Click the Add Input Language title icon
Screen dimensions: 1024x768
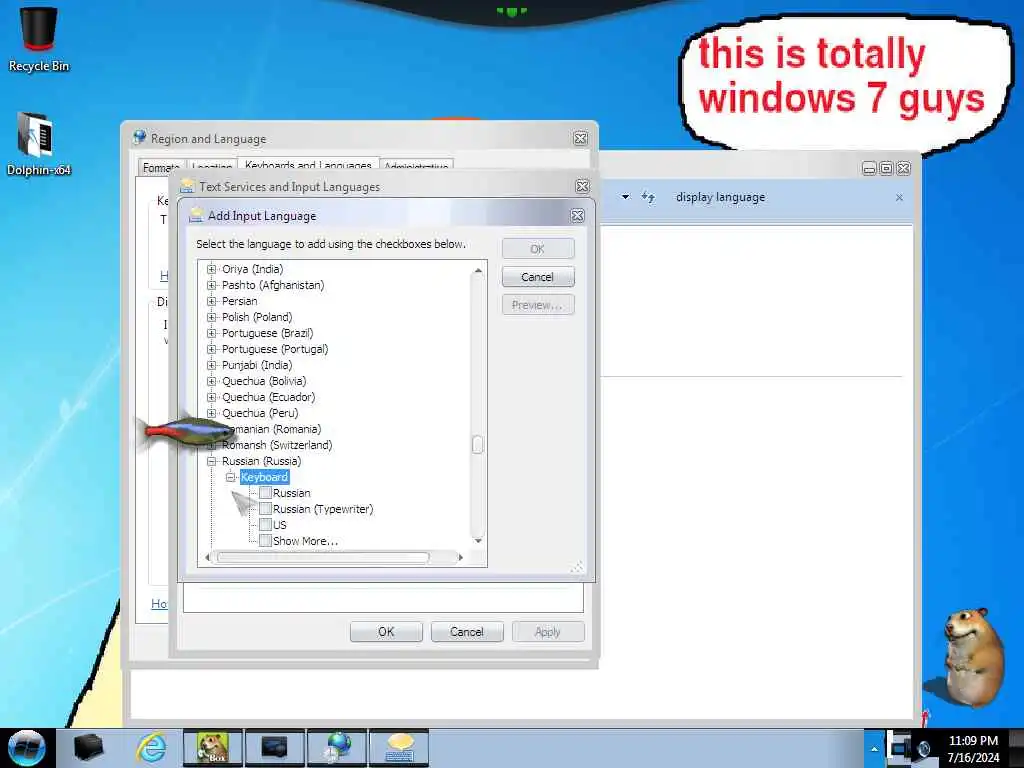(195, 215)
